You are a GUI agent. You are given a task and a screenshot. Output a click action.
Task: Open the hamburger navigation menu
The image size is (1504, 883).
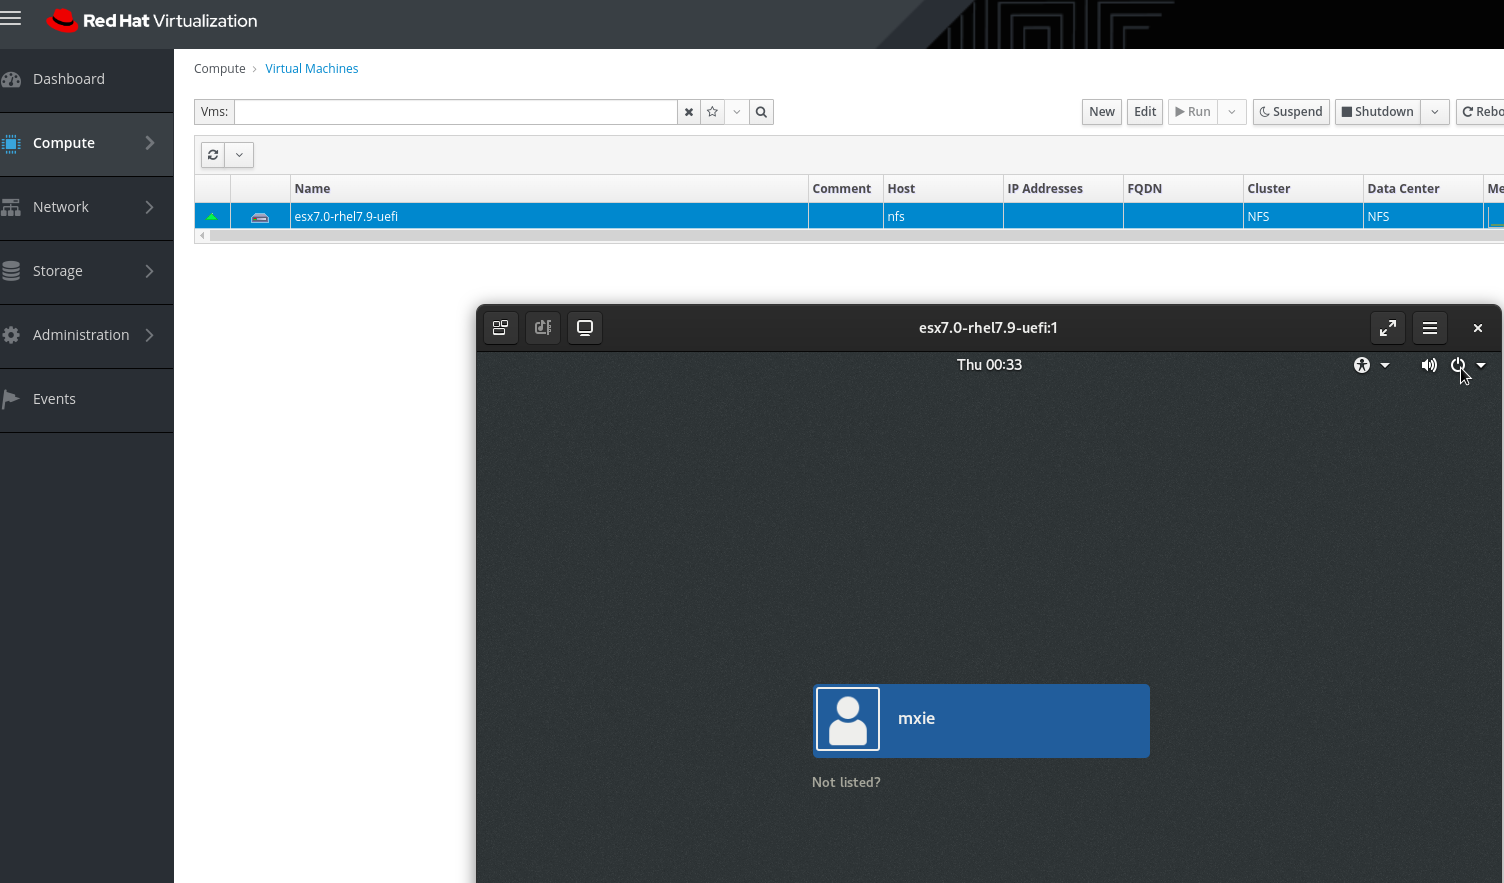coord(11,19)
